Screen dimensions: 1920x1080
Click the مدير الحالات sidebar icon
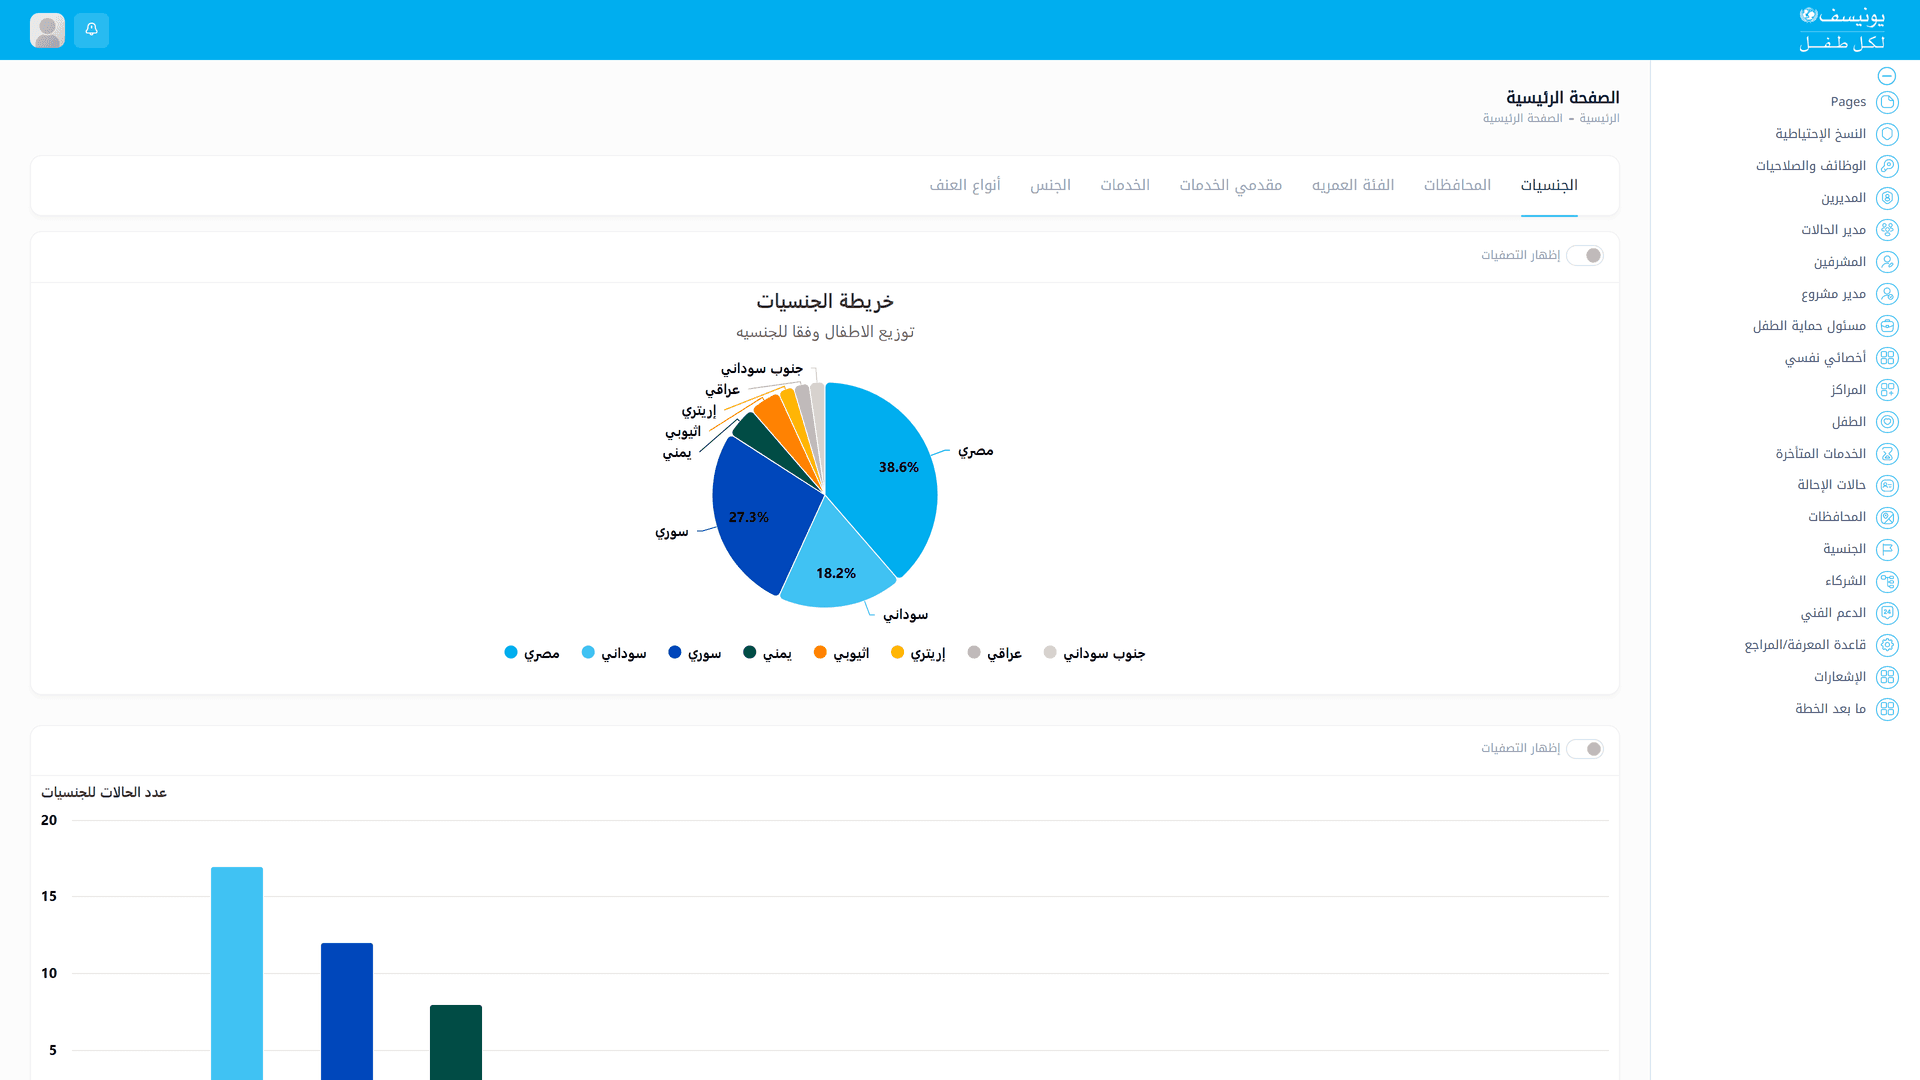(1887, 230)
